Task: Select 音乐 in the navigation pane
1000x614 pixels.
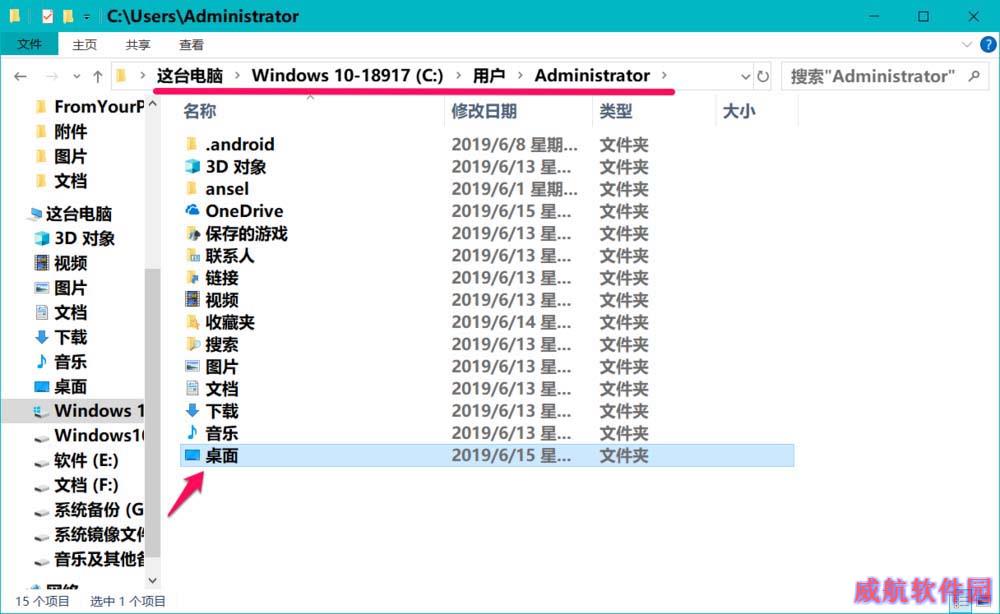Action: (x=61, y=362)
